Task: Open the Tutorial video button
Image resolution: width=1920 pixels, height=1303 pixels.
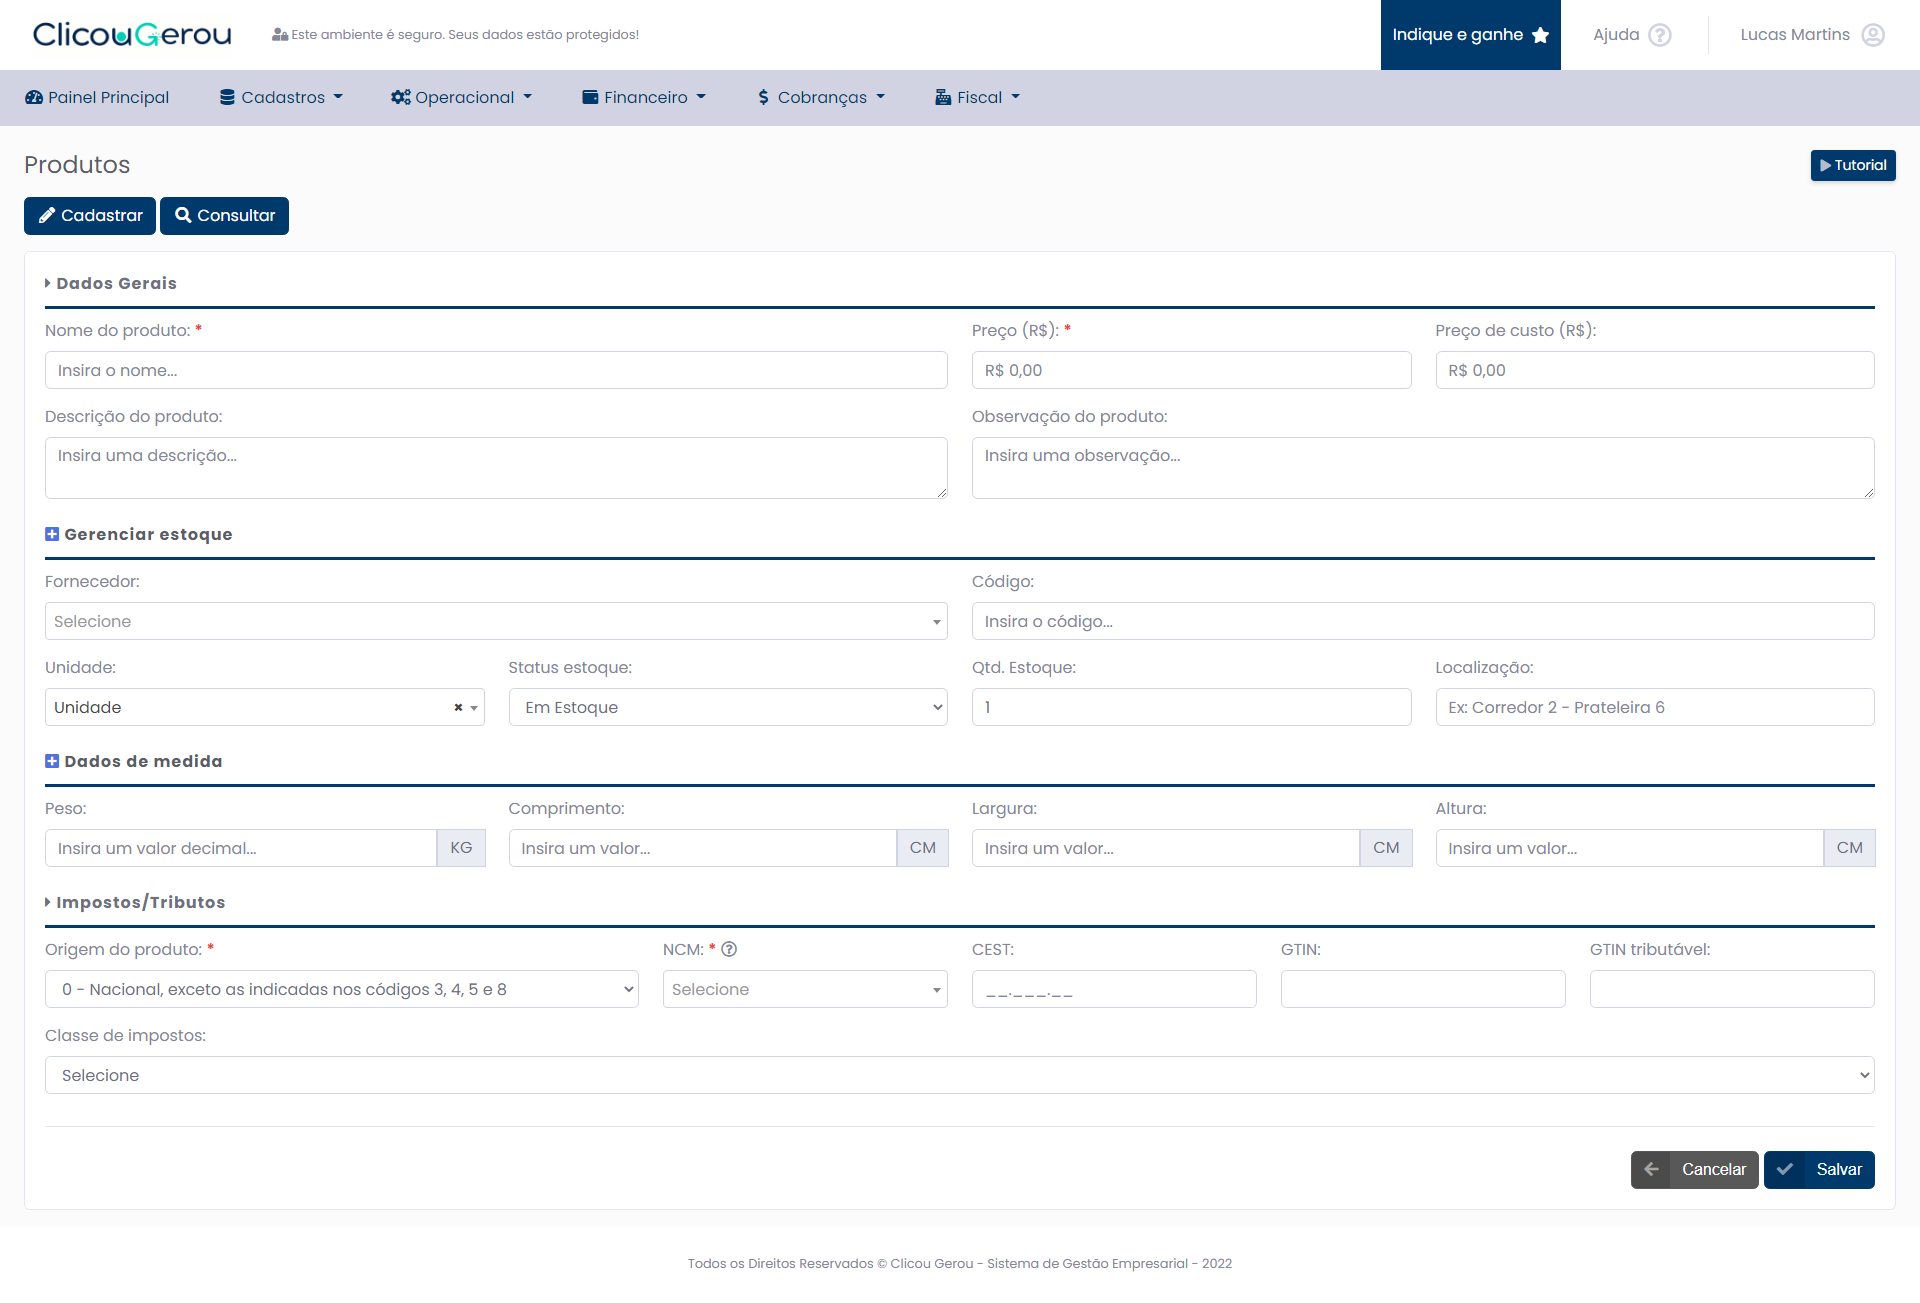Action: [x=1853, y=165]
